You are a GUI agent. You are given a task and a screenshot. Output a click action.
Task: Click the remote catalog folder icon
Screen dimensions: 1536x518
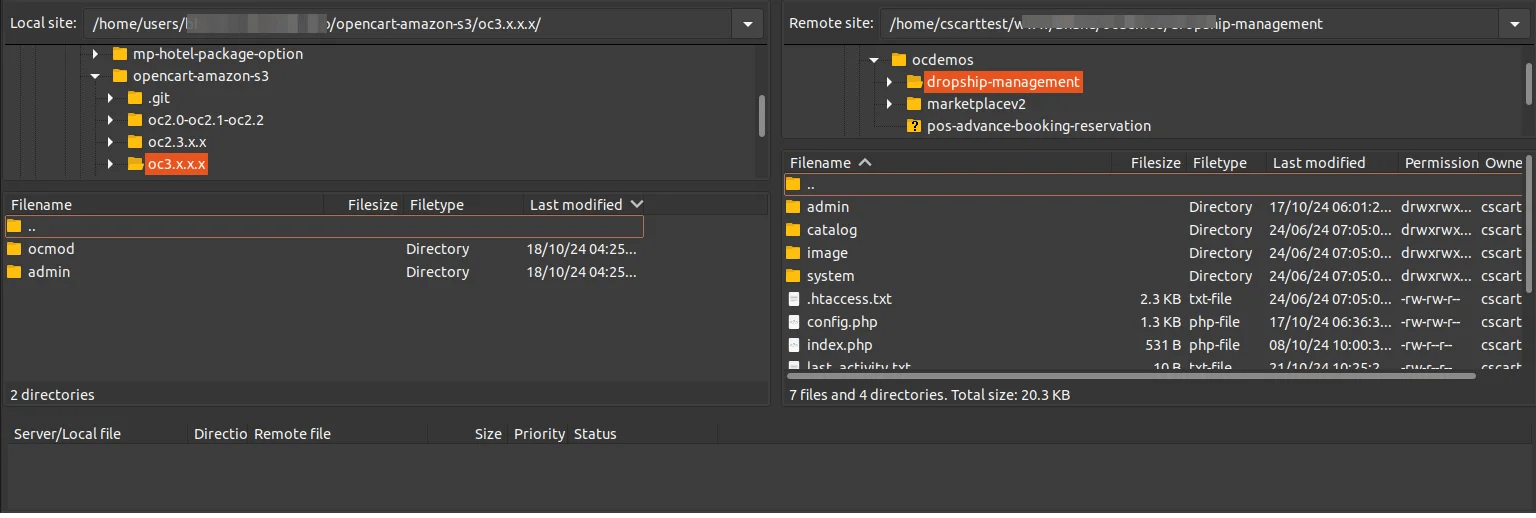coord(794,230)
